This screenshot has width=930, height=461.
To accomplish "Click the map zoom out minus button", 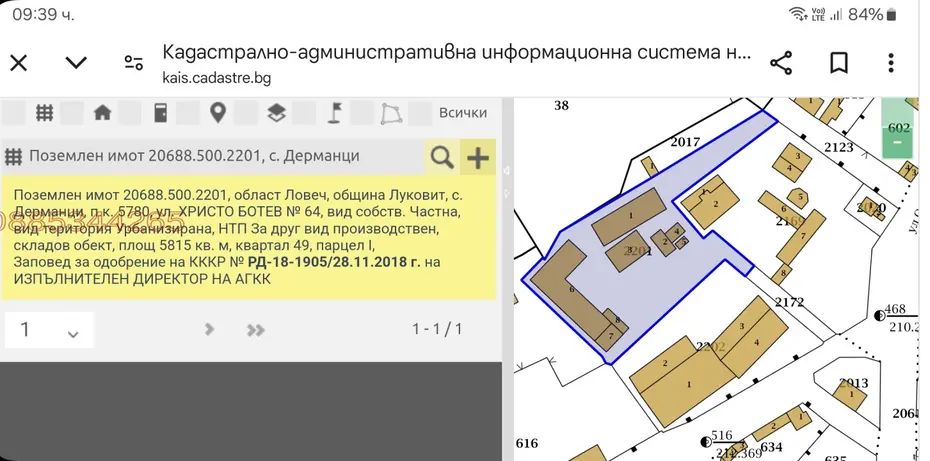I will tap(897, 142).
